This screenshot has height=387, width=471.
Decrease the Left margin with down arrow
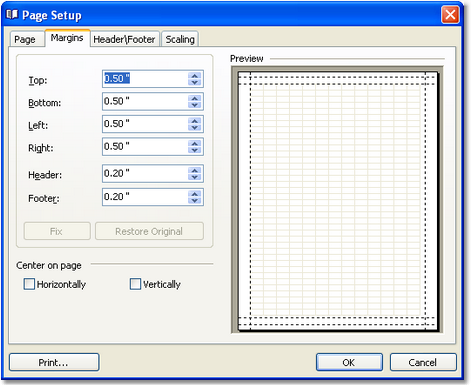[x=195, y=128]
